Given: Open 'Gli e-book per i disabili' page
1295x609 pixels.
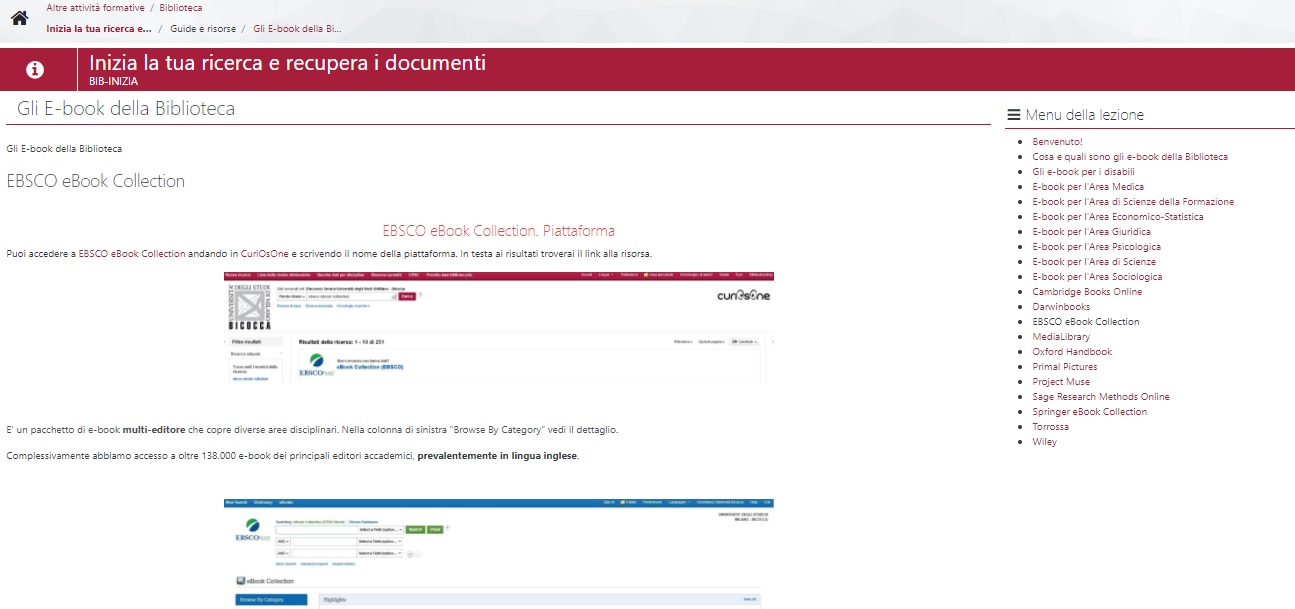Looking at the screenshot, I should tap(1083, 172).
